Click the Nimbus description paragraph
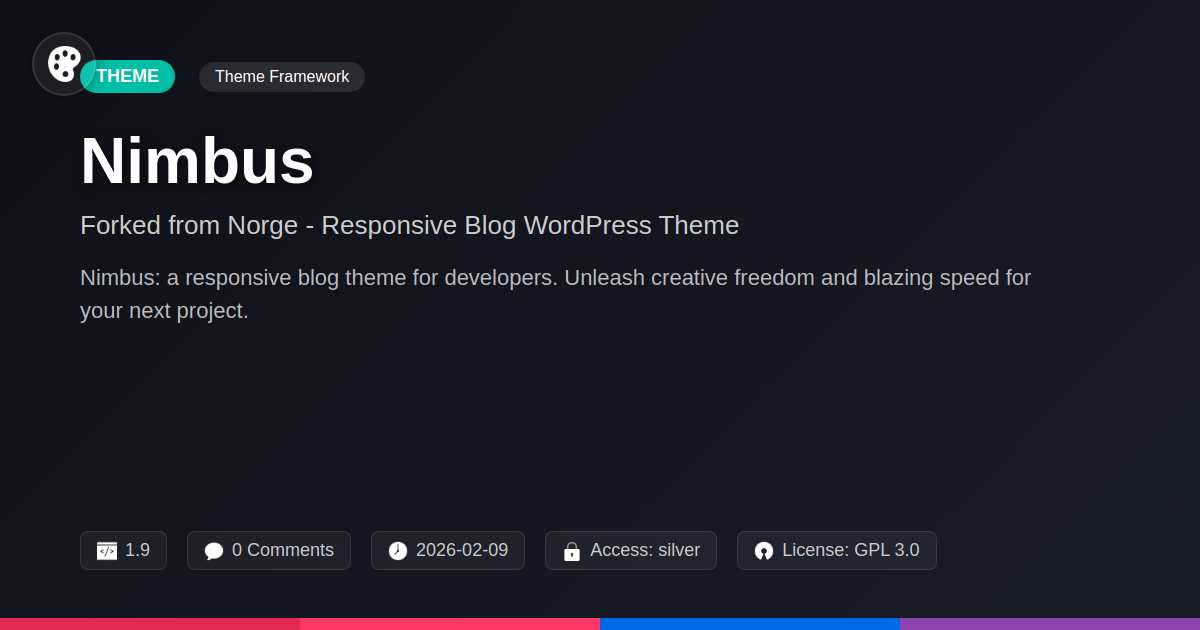 (555, 294)
